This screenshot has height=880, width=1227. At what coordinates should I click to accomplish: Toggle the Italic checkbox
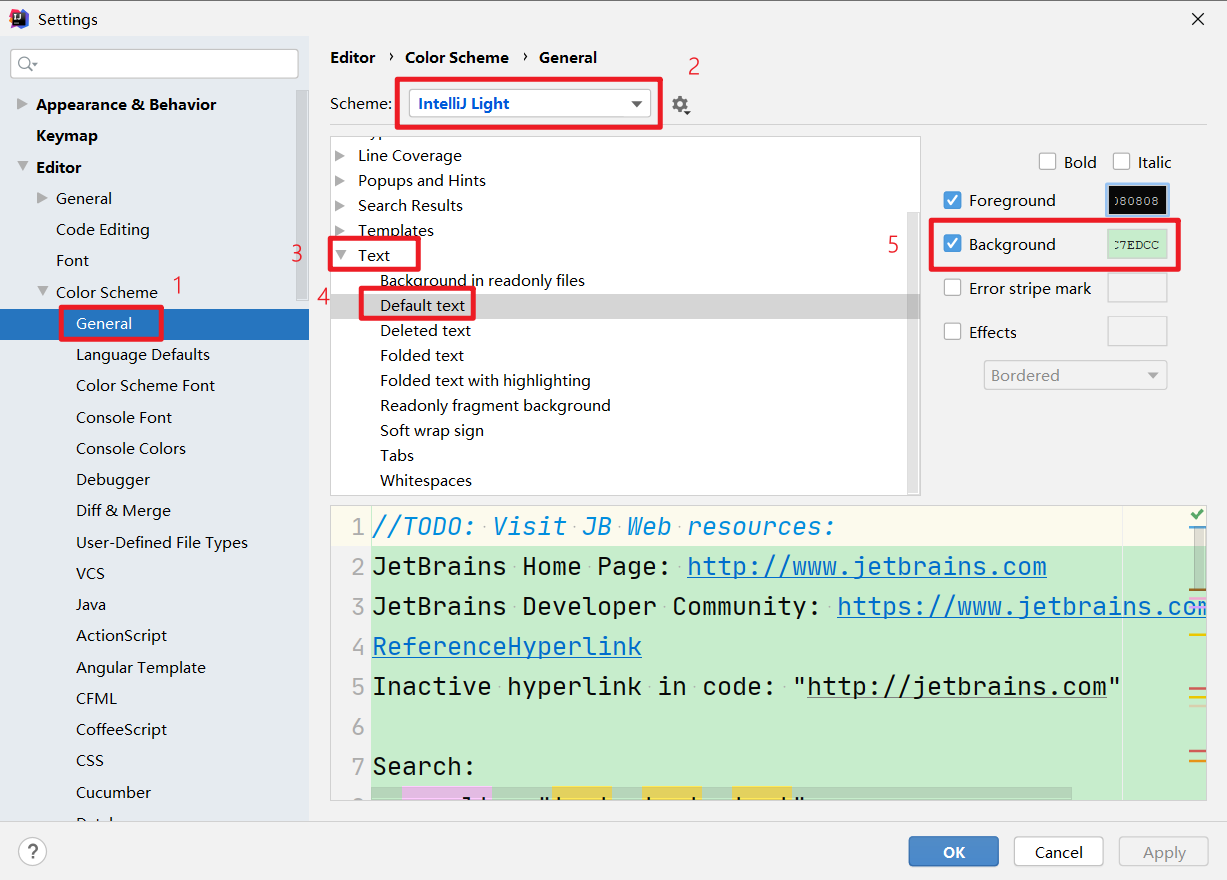[1122, 162]
